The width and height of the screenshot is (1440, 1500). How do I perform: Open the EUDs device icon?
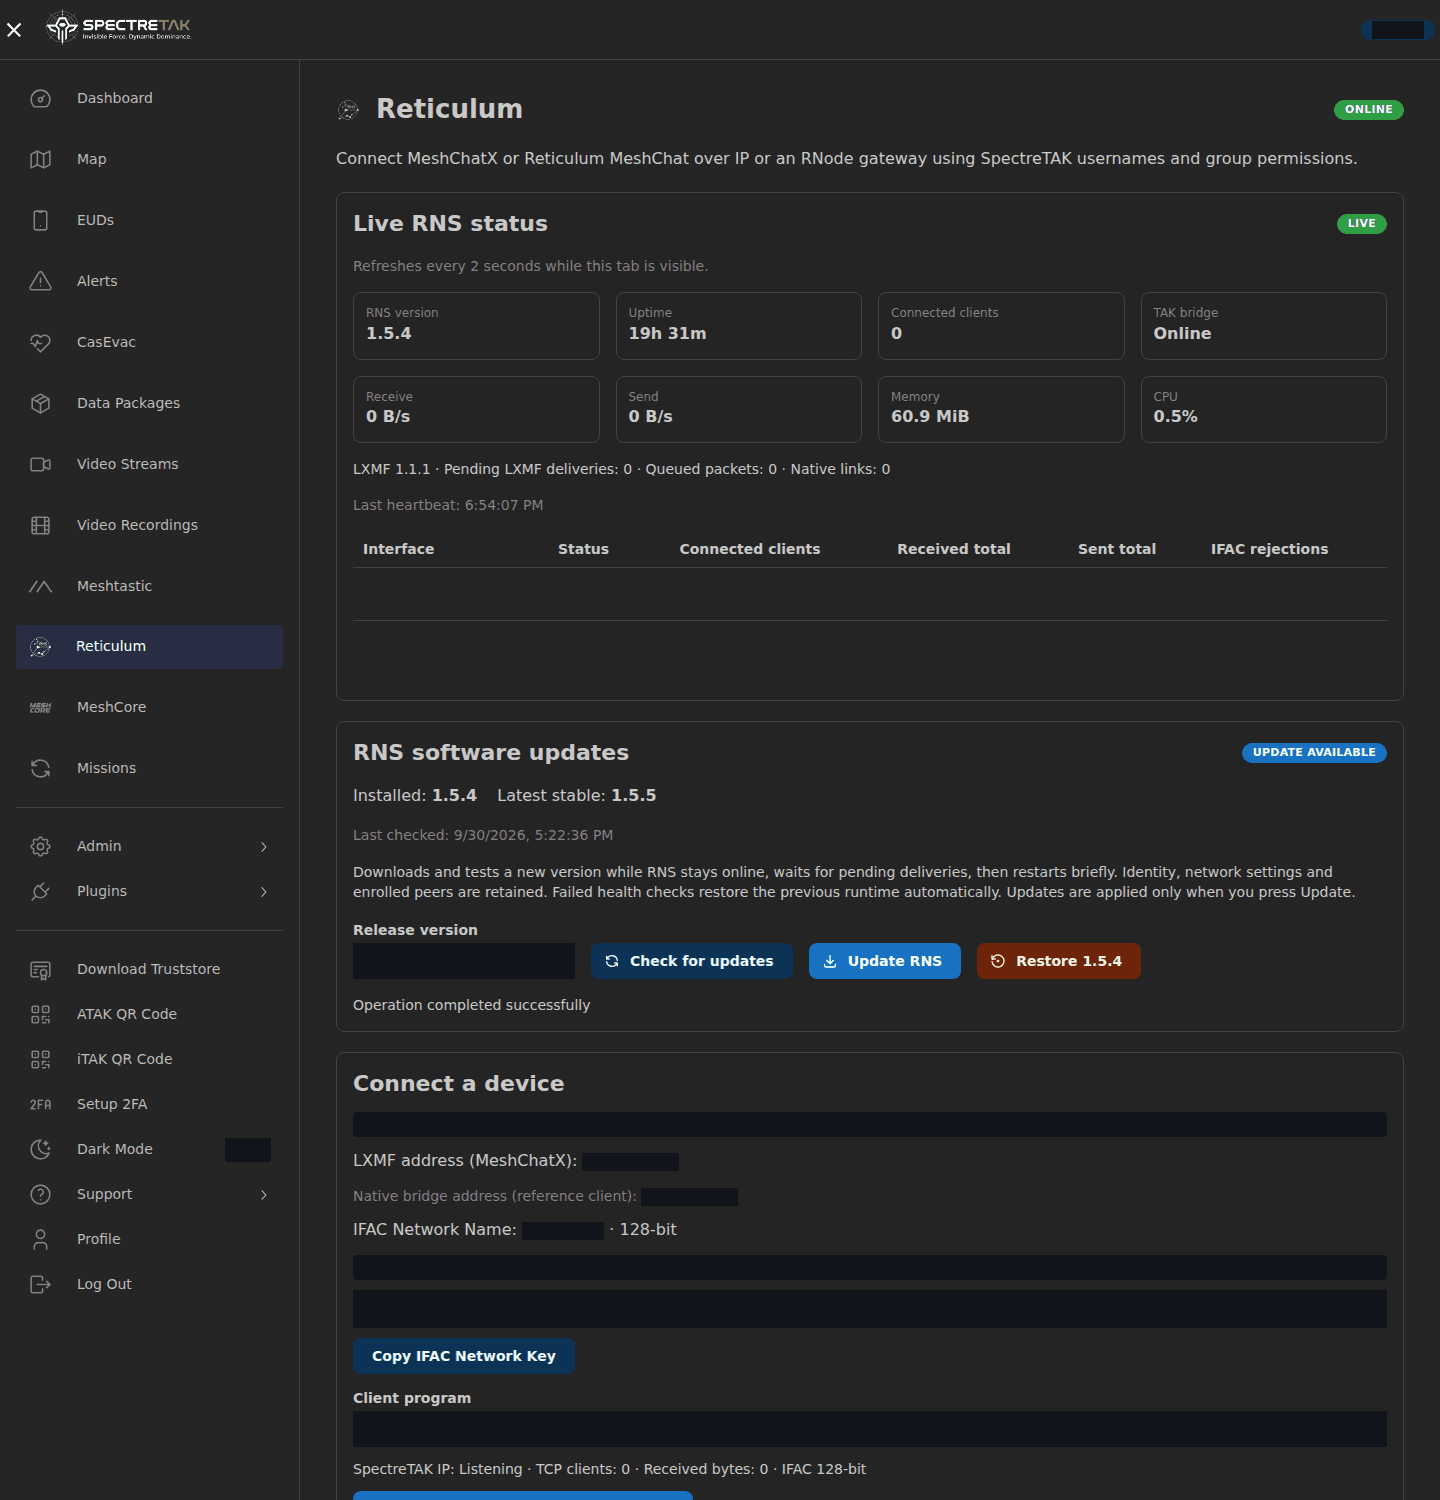[x=40, y=220]
